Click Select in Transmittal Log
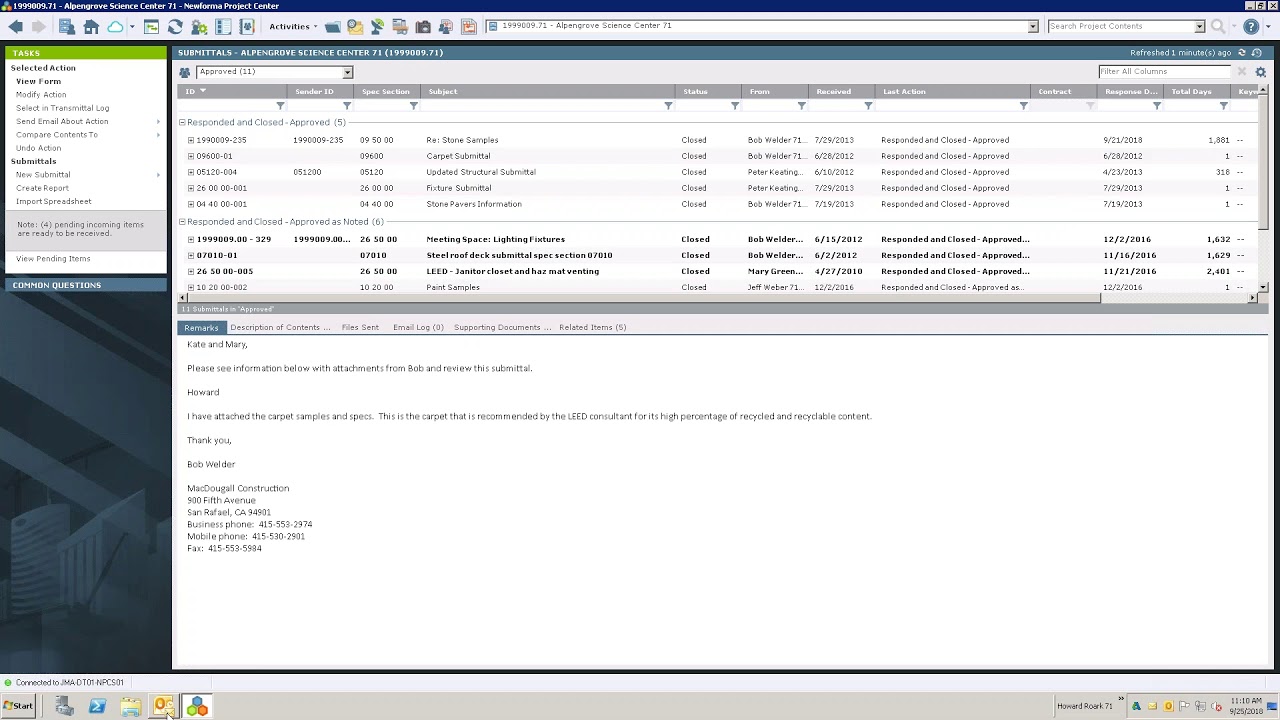The image size is (1280, 720). coord(62,108)
